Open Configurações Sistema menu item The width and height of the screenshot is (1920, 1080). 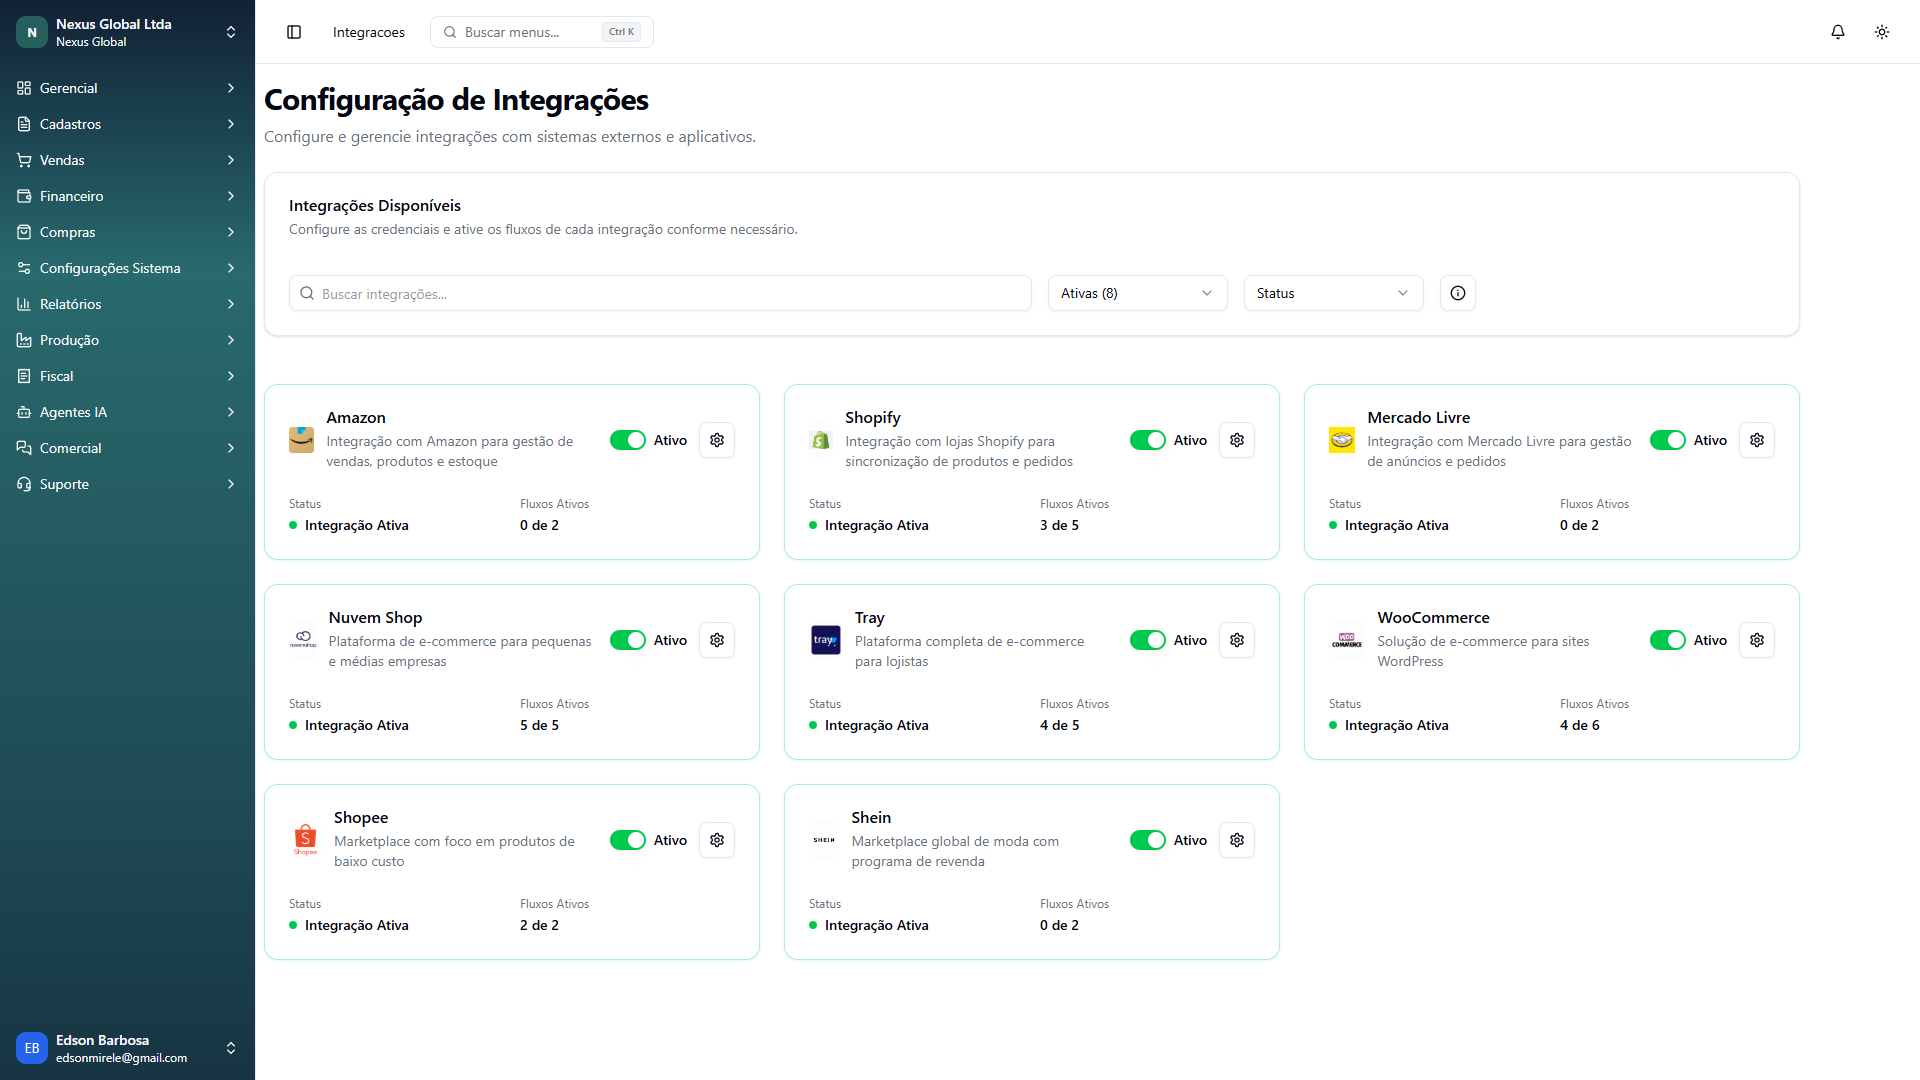point(127,268)
